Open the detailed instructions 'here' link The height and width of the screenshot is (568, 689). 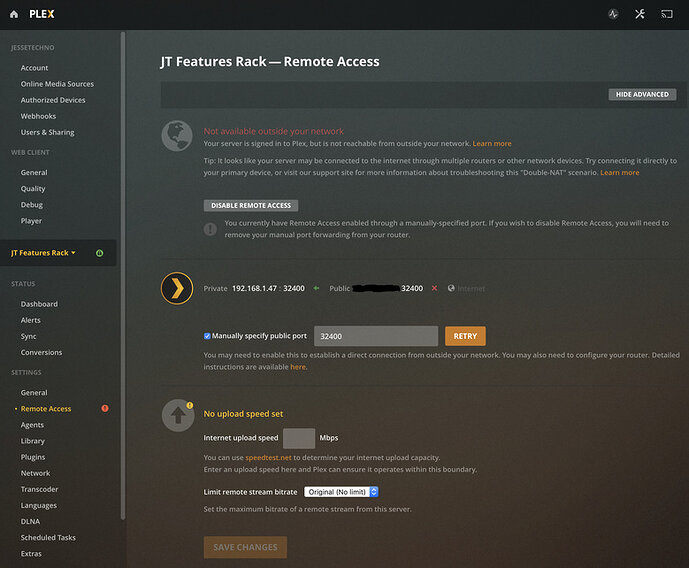[x=297, y=367]
